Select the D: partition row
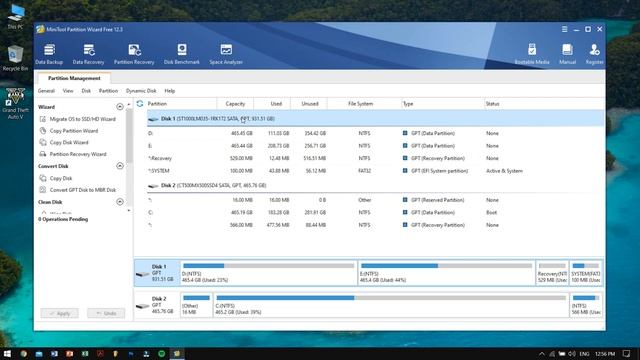The height and width of the screenshot is (360, 640). click(x=376, y=133)
